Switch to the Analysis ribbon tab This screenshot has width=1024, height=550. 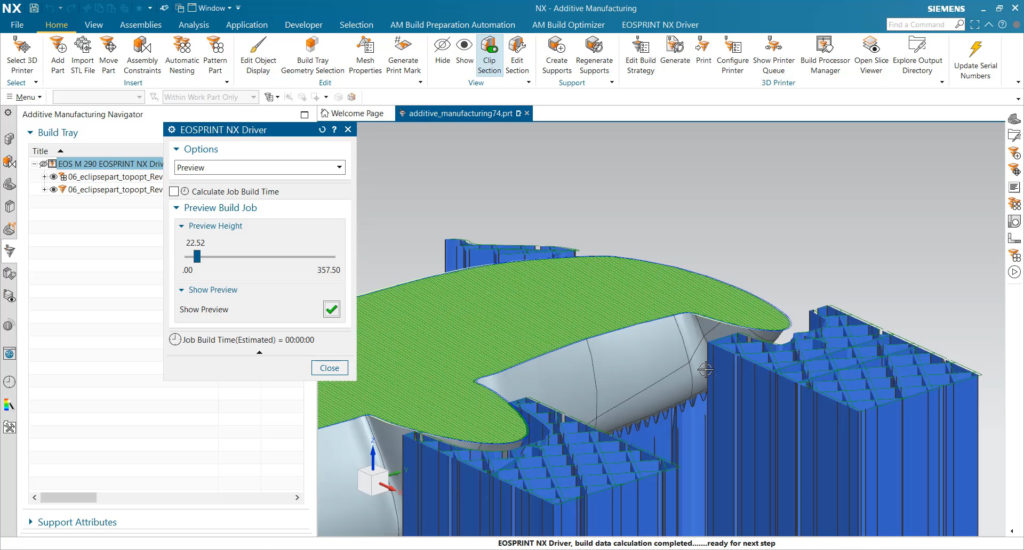(x=193, y=25)
